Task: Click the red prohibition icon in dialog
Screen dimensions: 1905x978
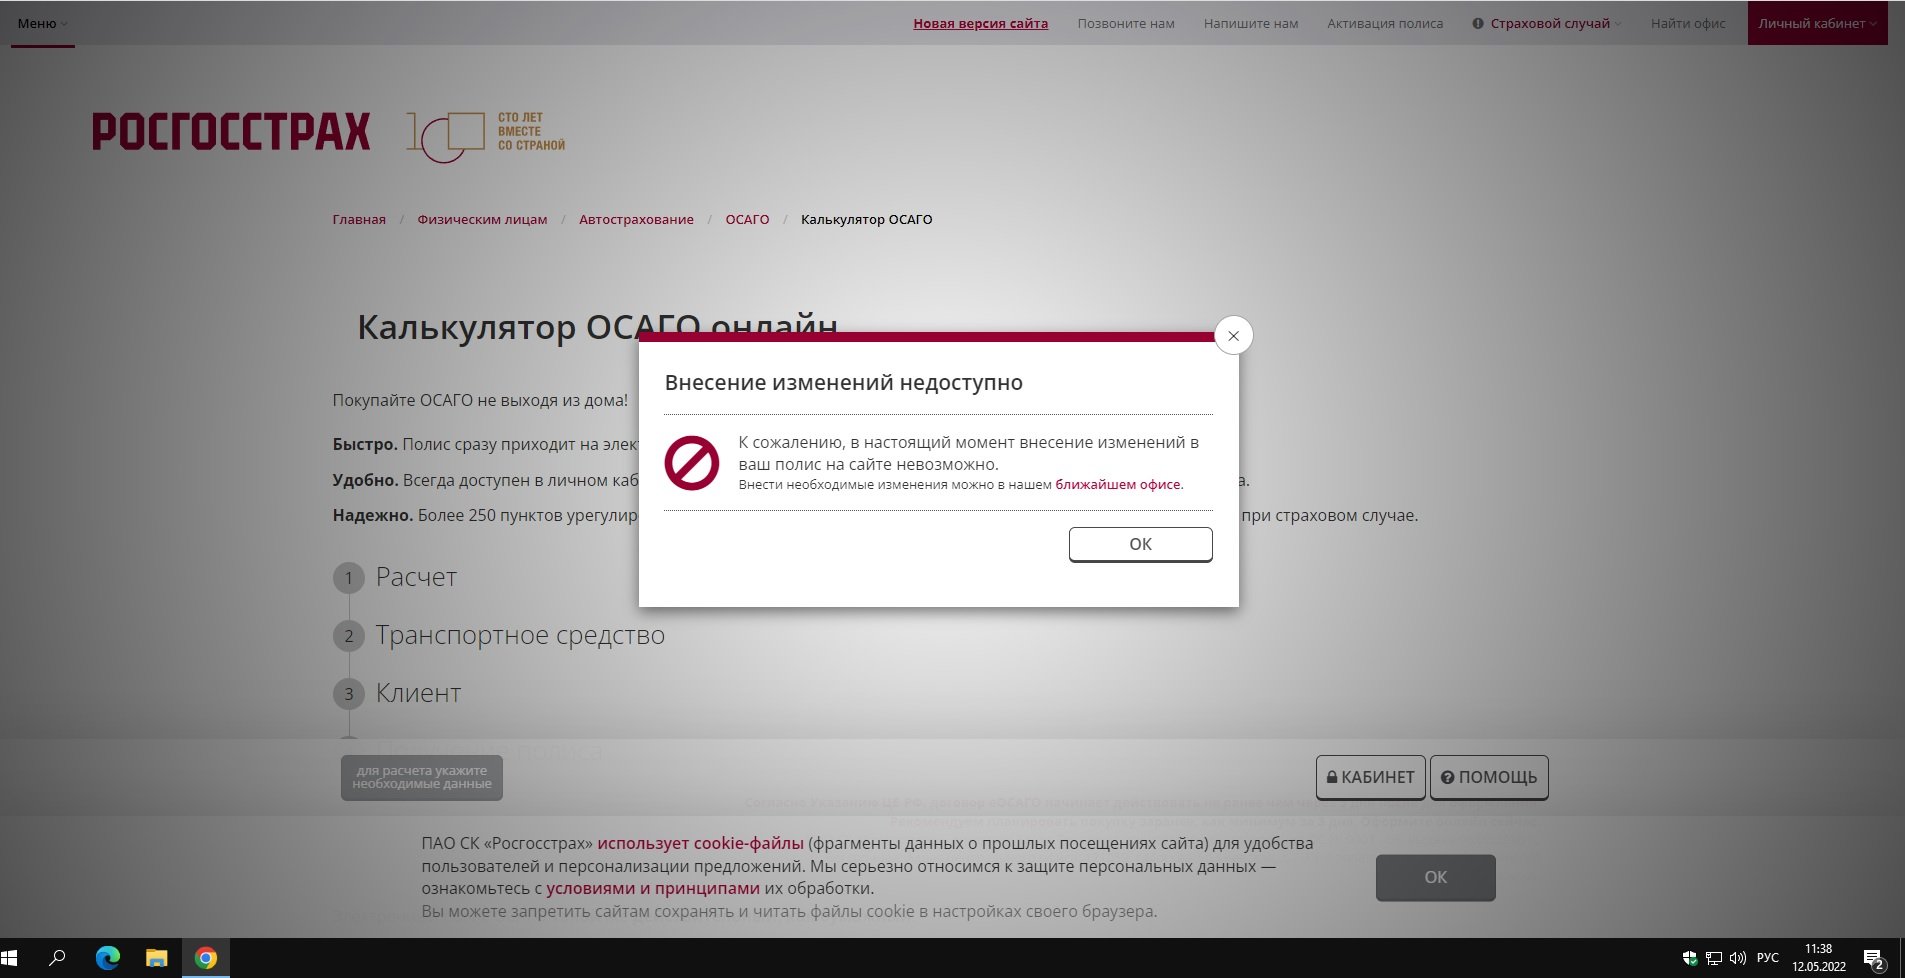Action: click(x=691, y=463)
